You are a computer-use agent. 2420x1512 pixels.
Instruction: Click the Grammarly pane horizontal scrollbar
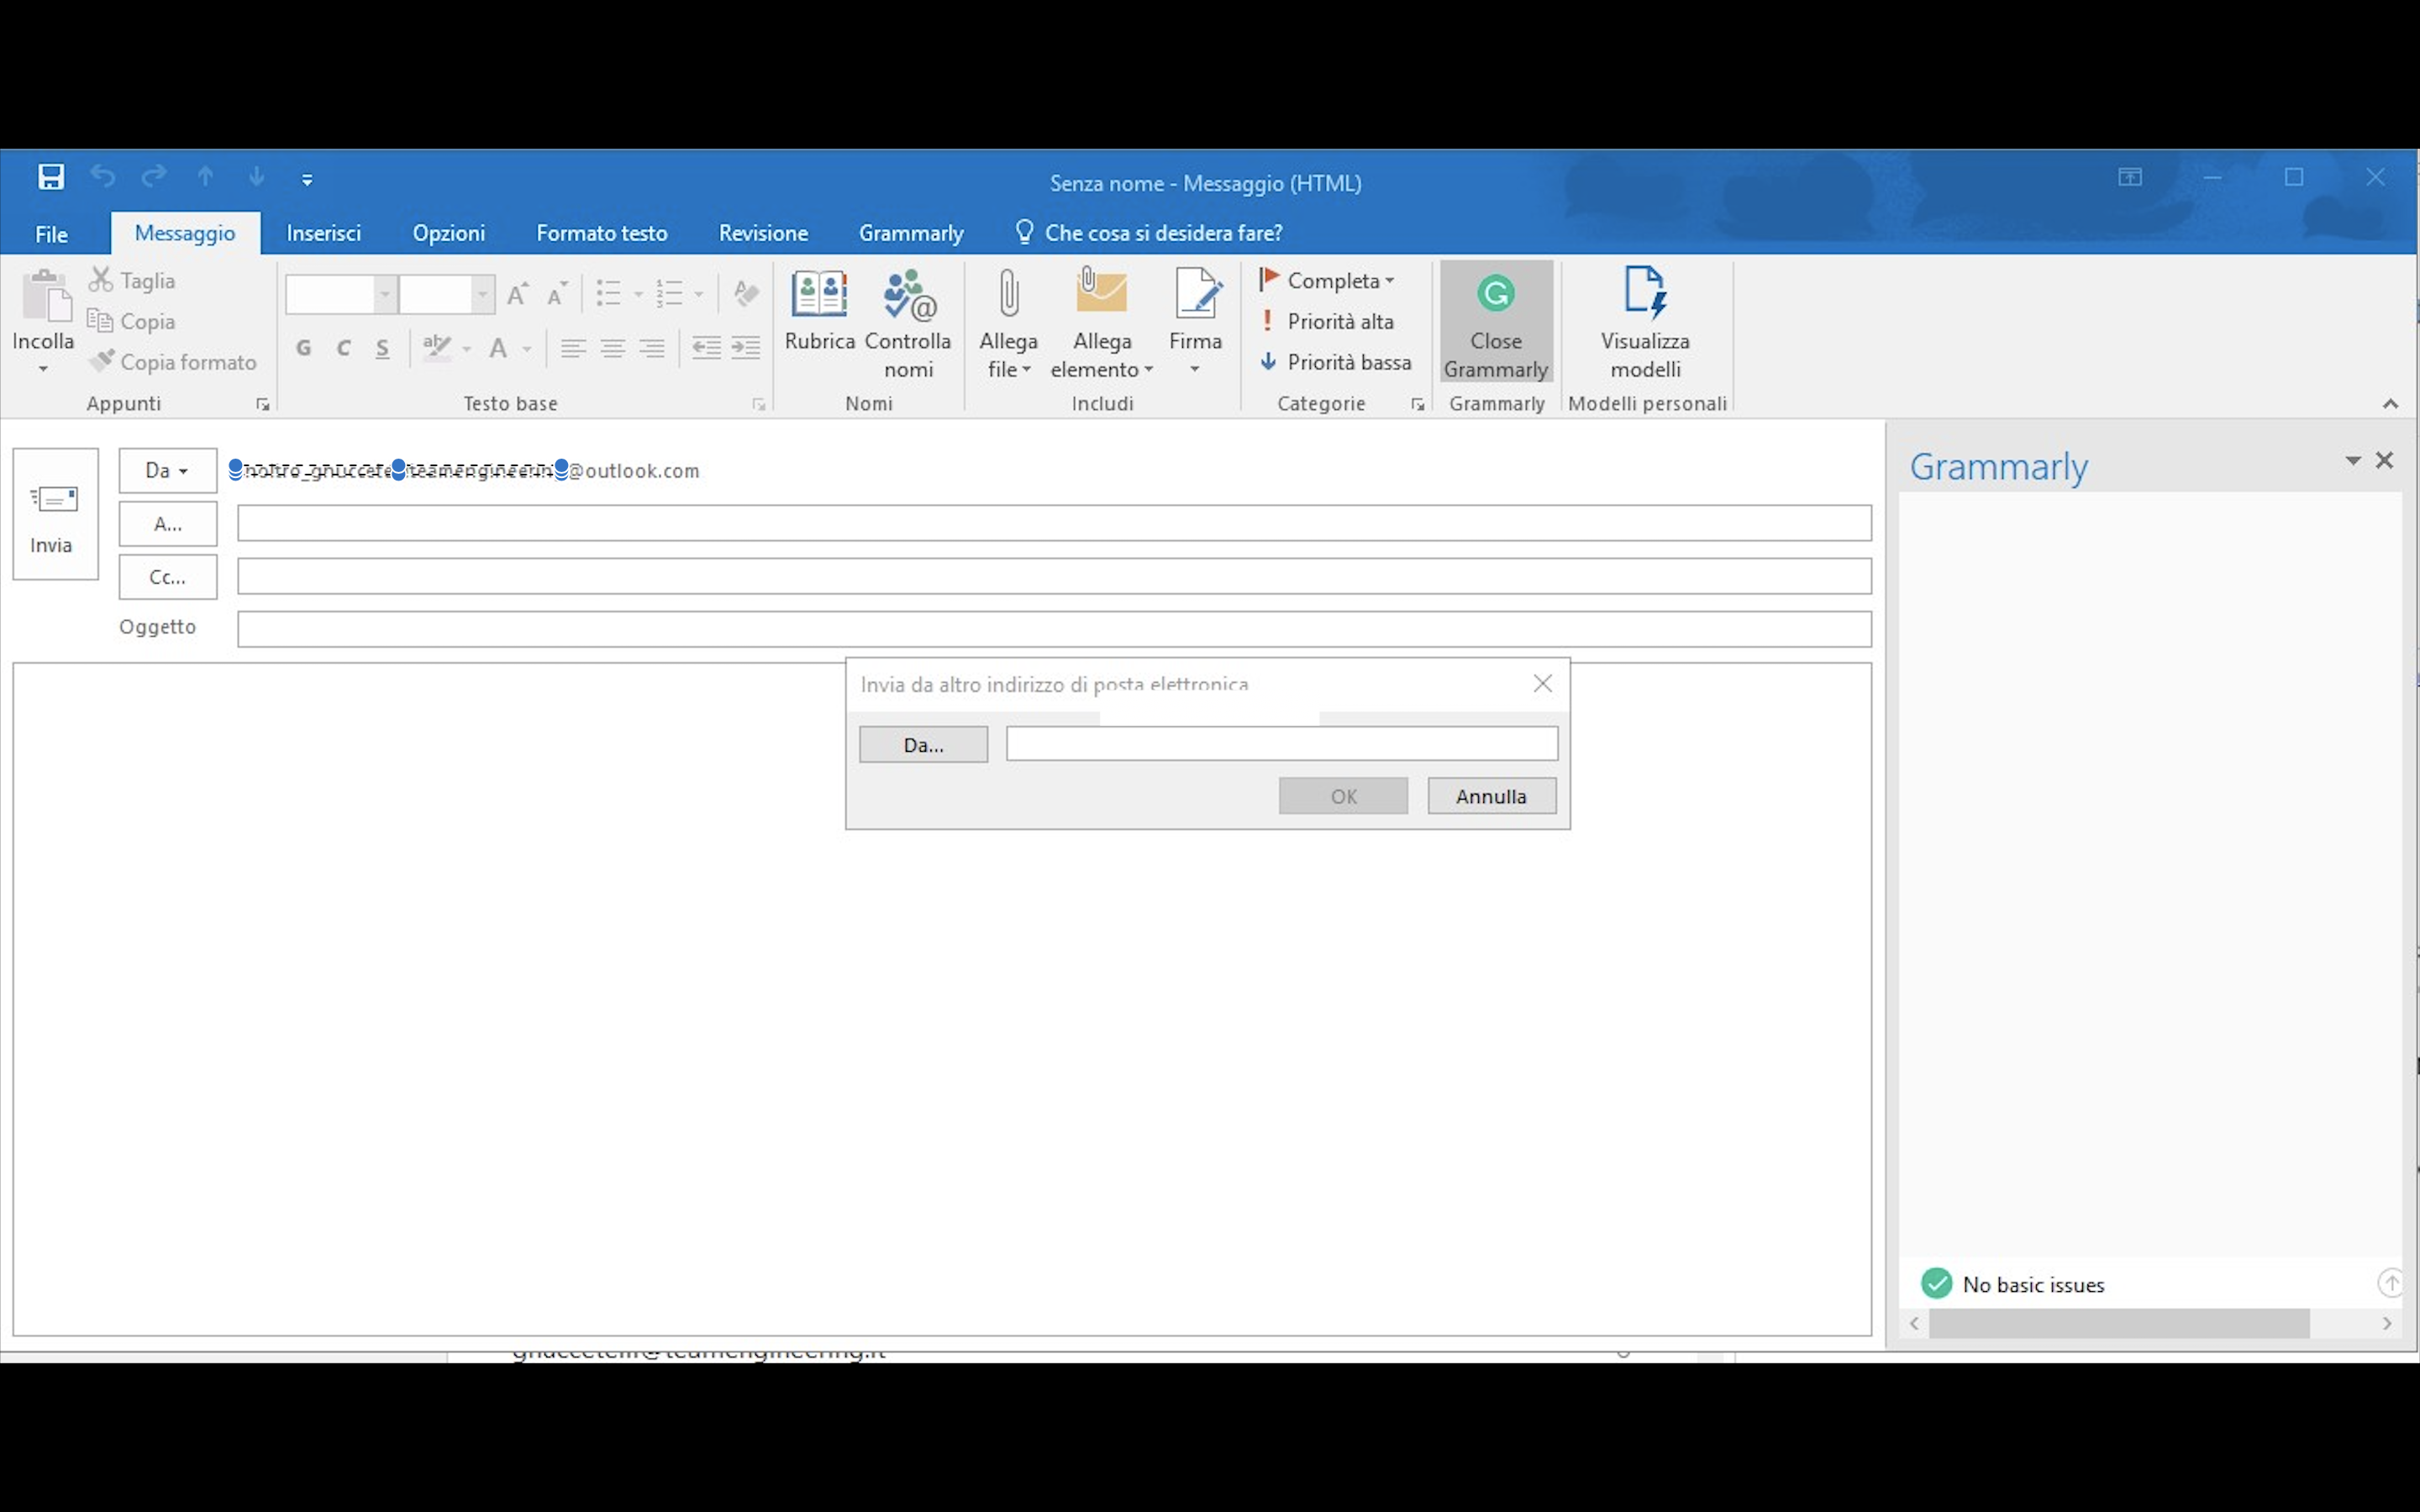[x=2118, y=1323]
